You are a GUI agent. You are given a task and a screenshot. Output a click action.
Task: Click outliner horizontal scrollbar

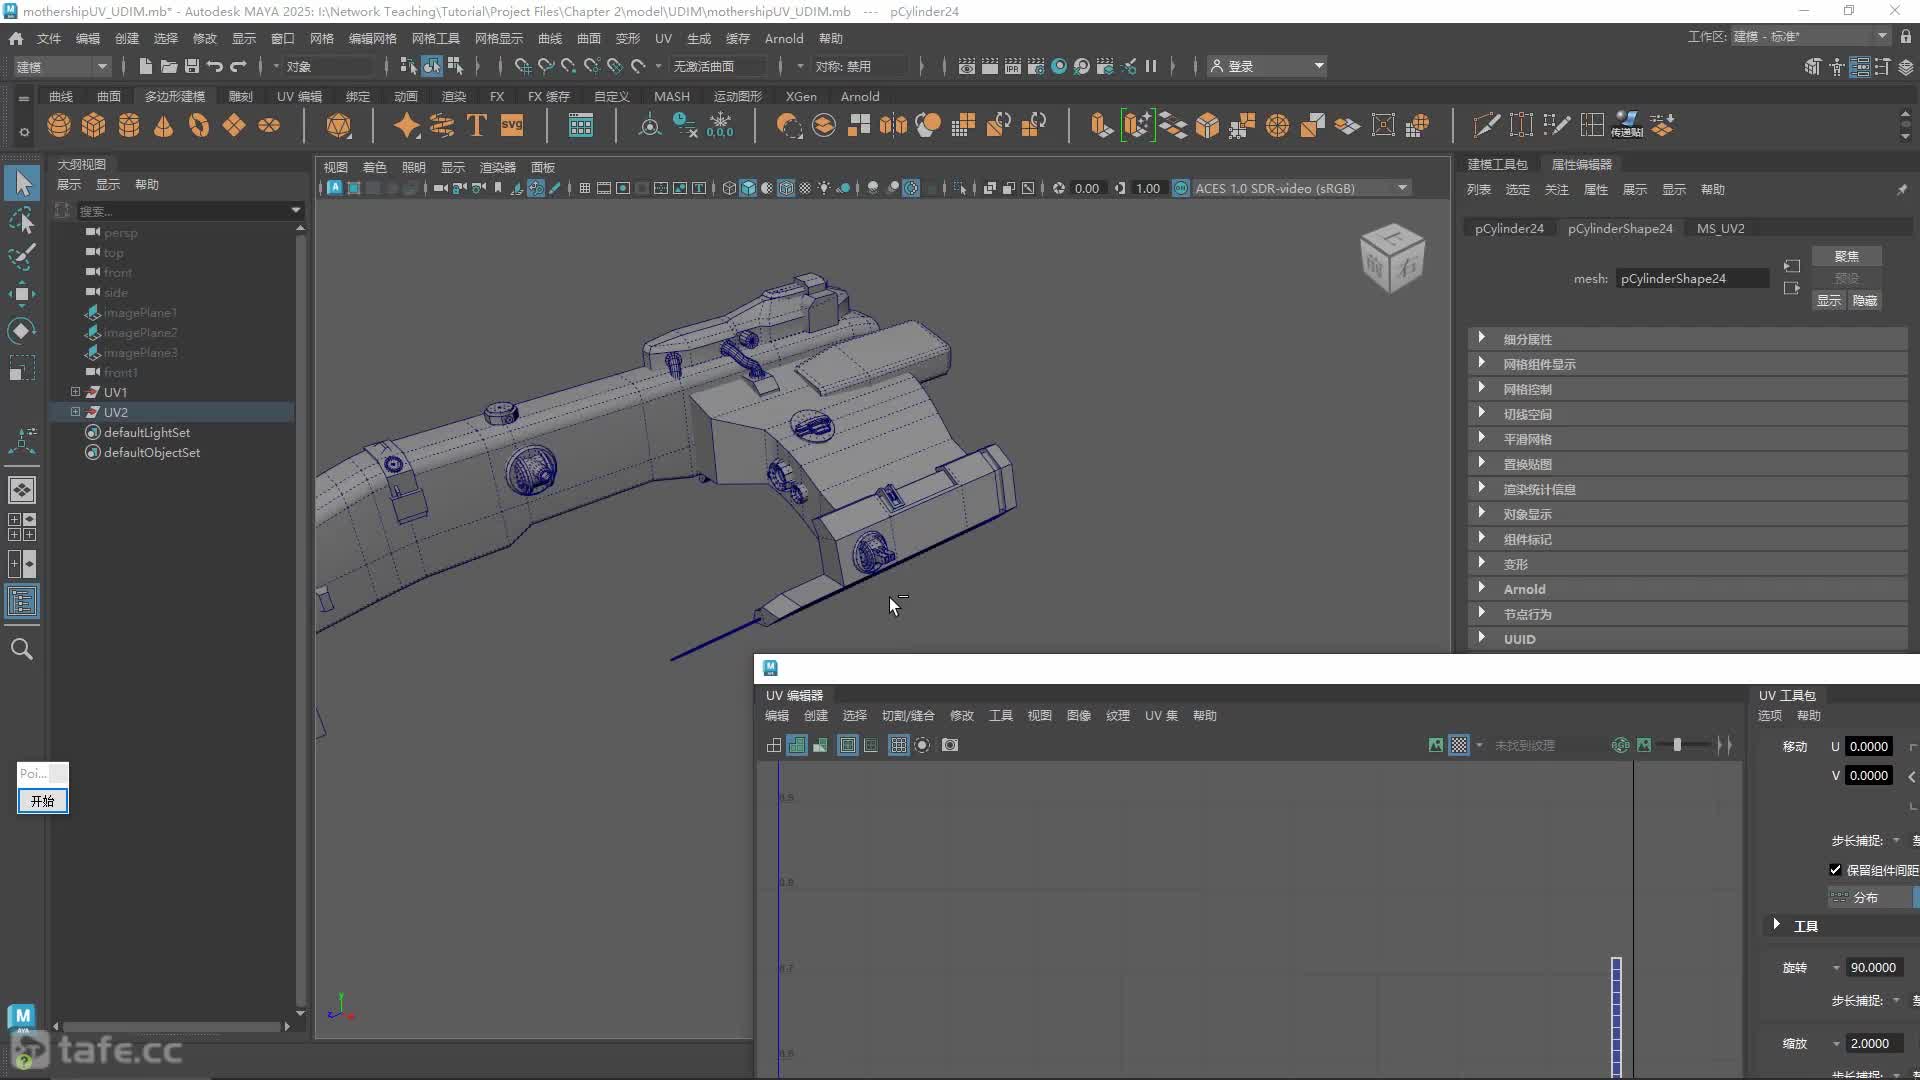click(171, 1026)
